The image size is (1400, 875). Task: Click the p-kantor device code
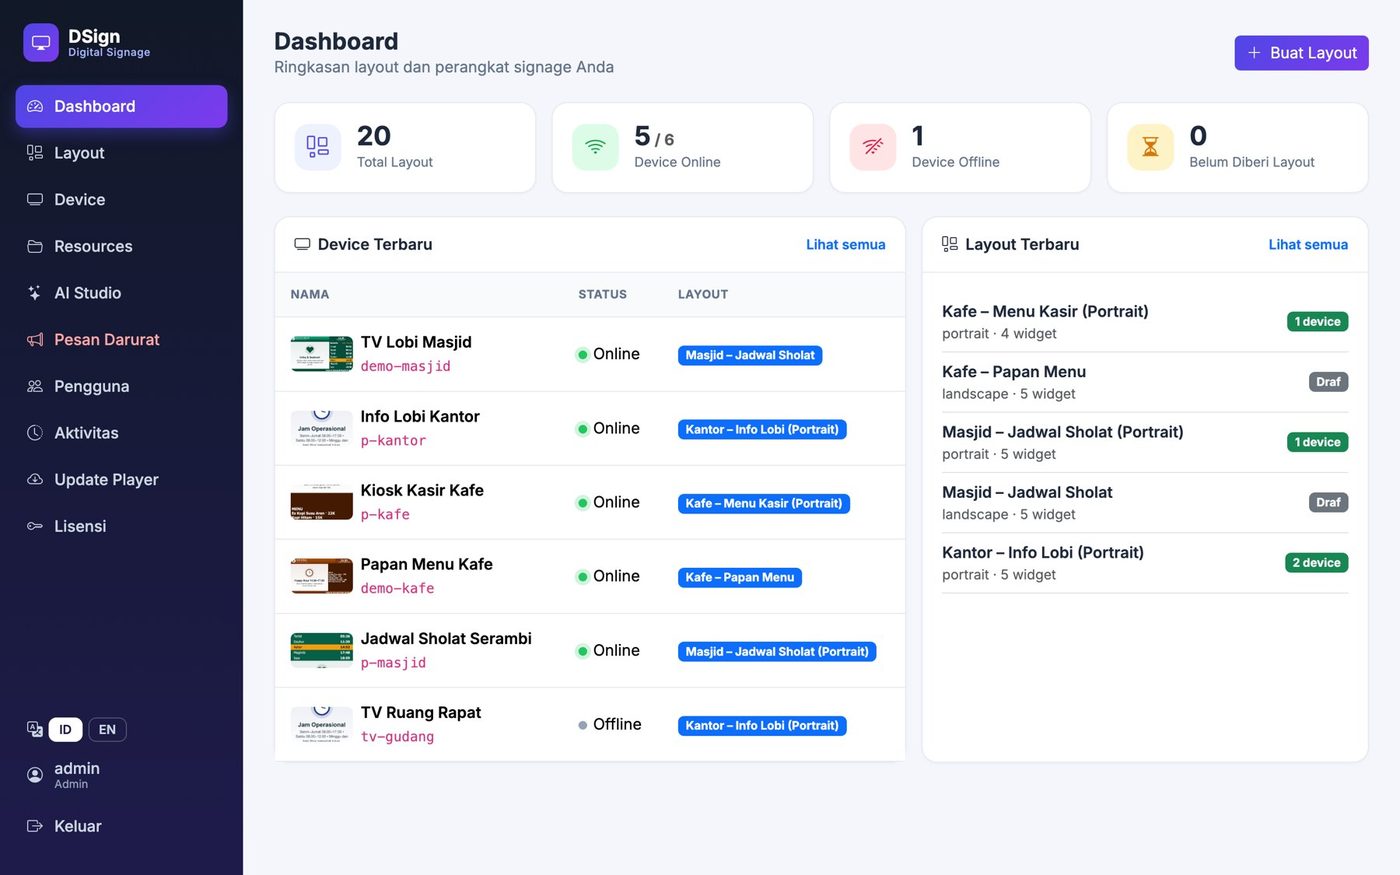(x=393, y=441)
